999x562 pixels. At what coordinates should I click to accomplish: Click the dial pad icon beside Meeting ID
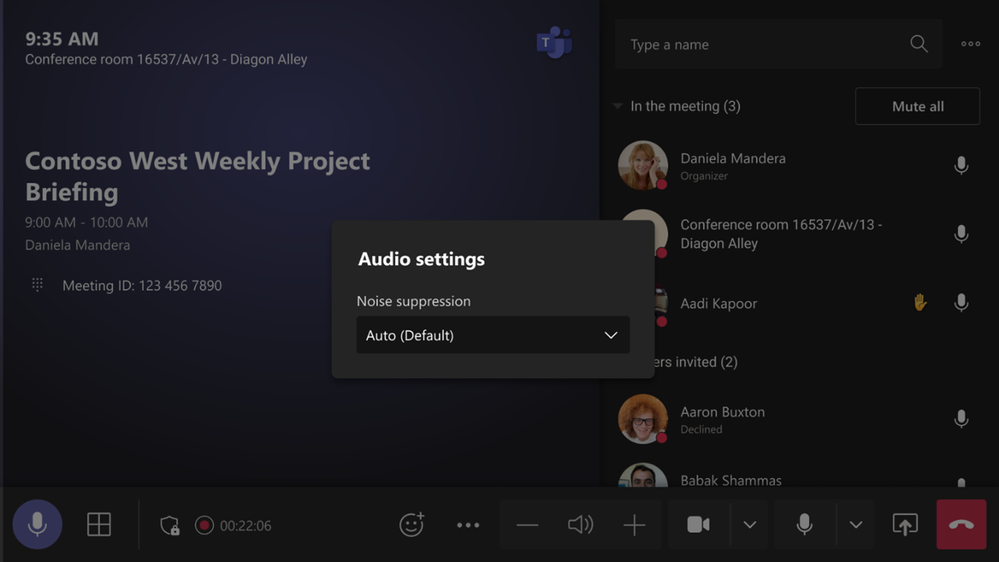(x=38, y=285)
